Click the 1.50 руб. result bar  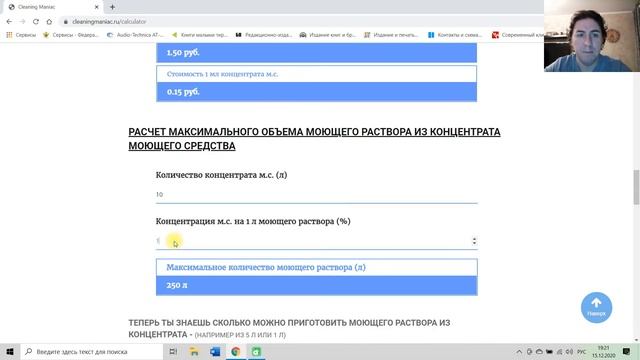pos(316,53)
